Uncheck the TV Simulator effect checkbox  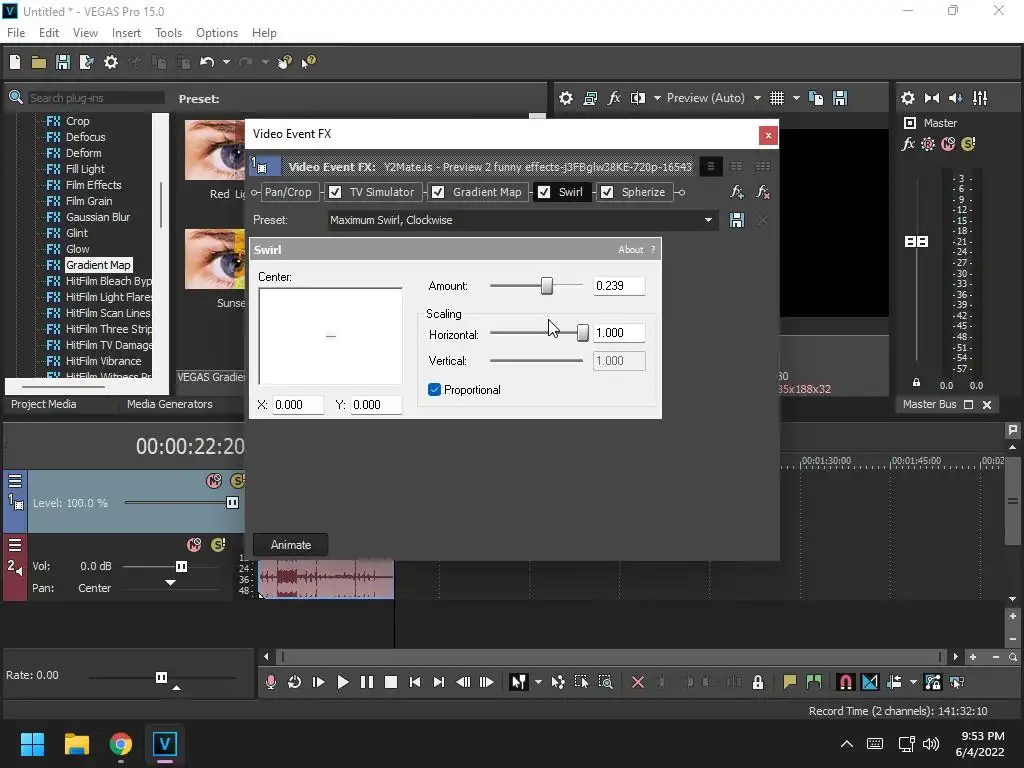point(335,192)
